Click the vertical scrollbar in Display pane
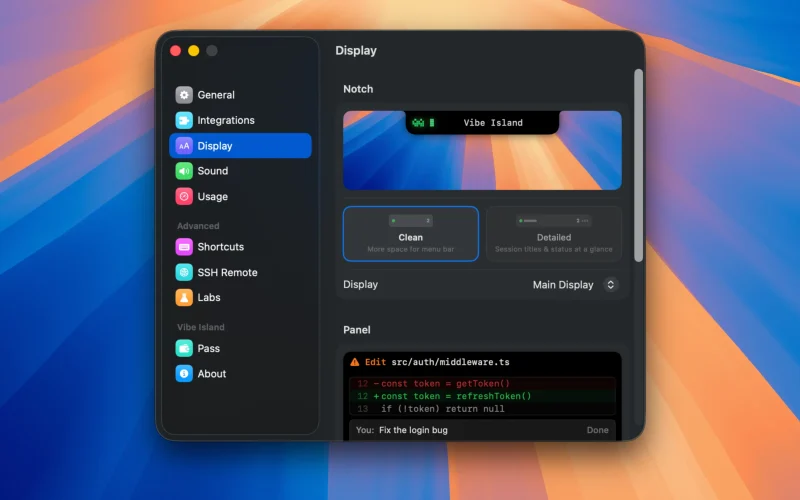This screenshot has height=500, width=800. point(638,165)
